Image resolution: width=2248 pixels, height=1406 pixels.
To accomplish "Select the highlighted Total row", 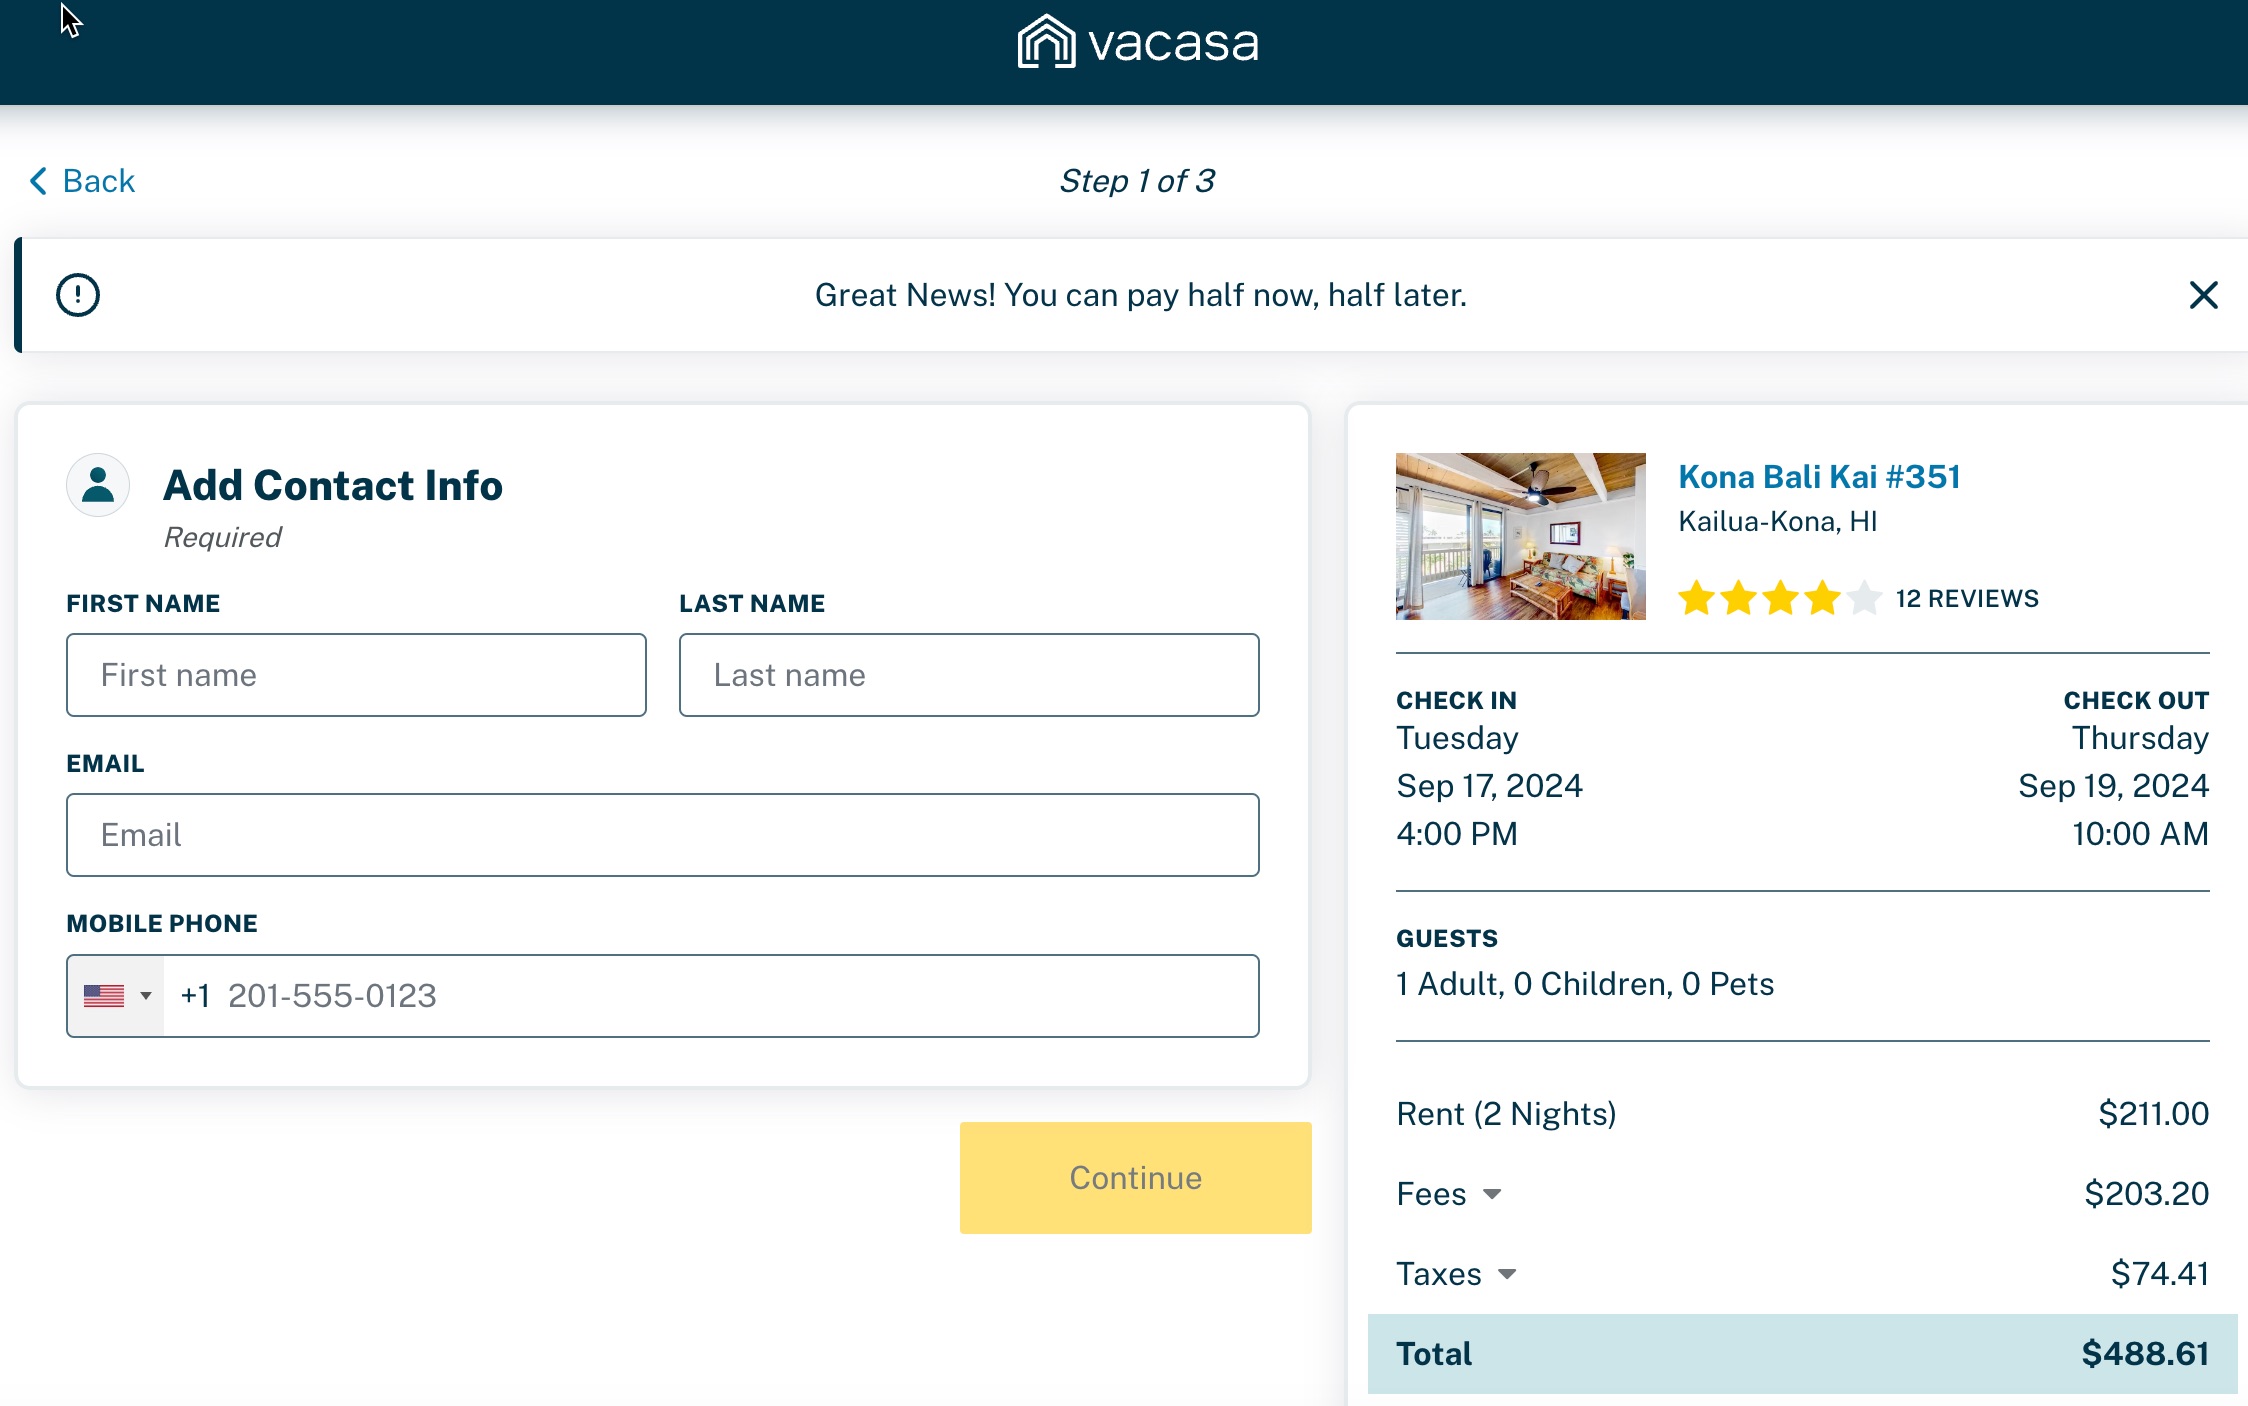I will (x=1800, y=1353).
